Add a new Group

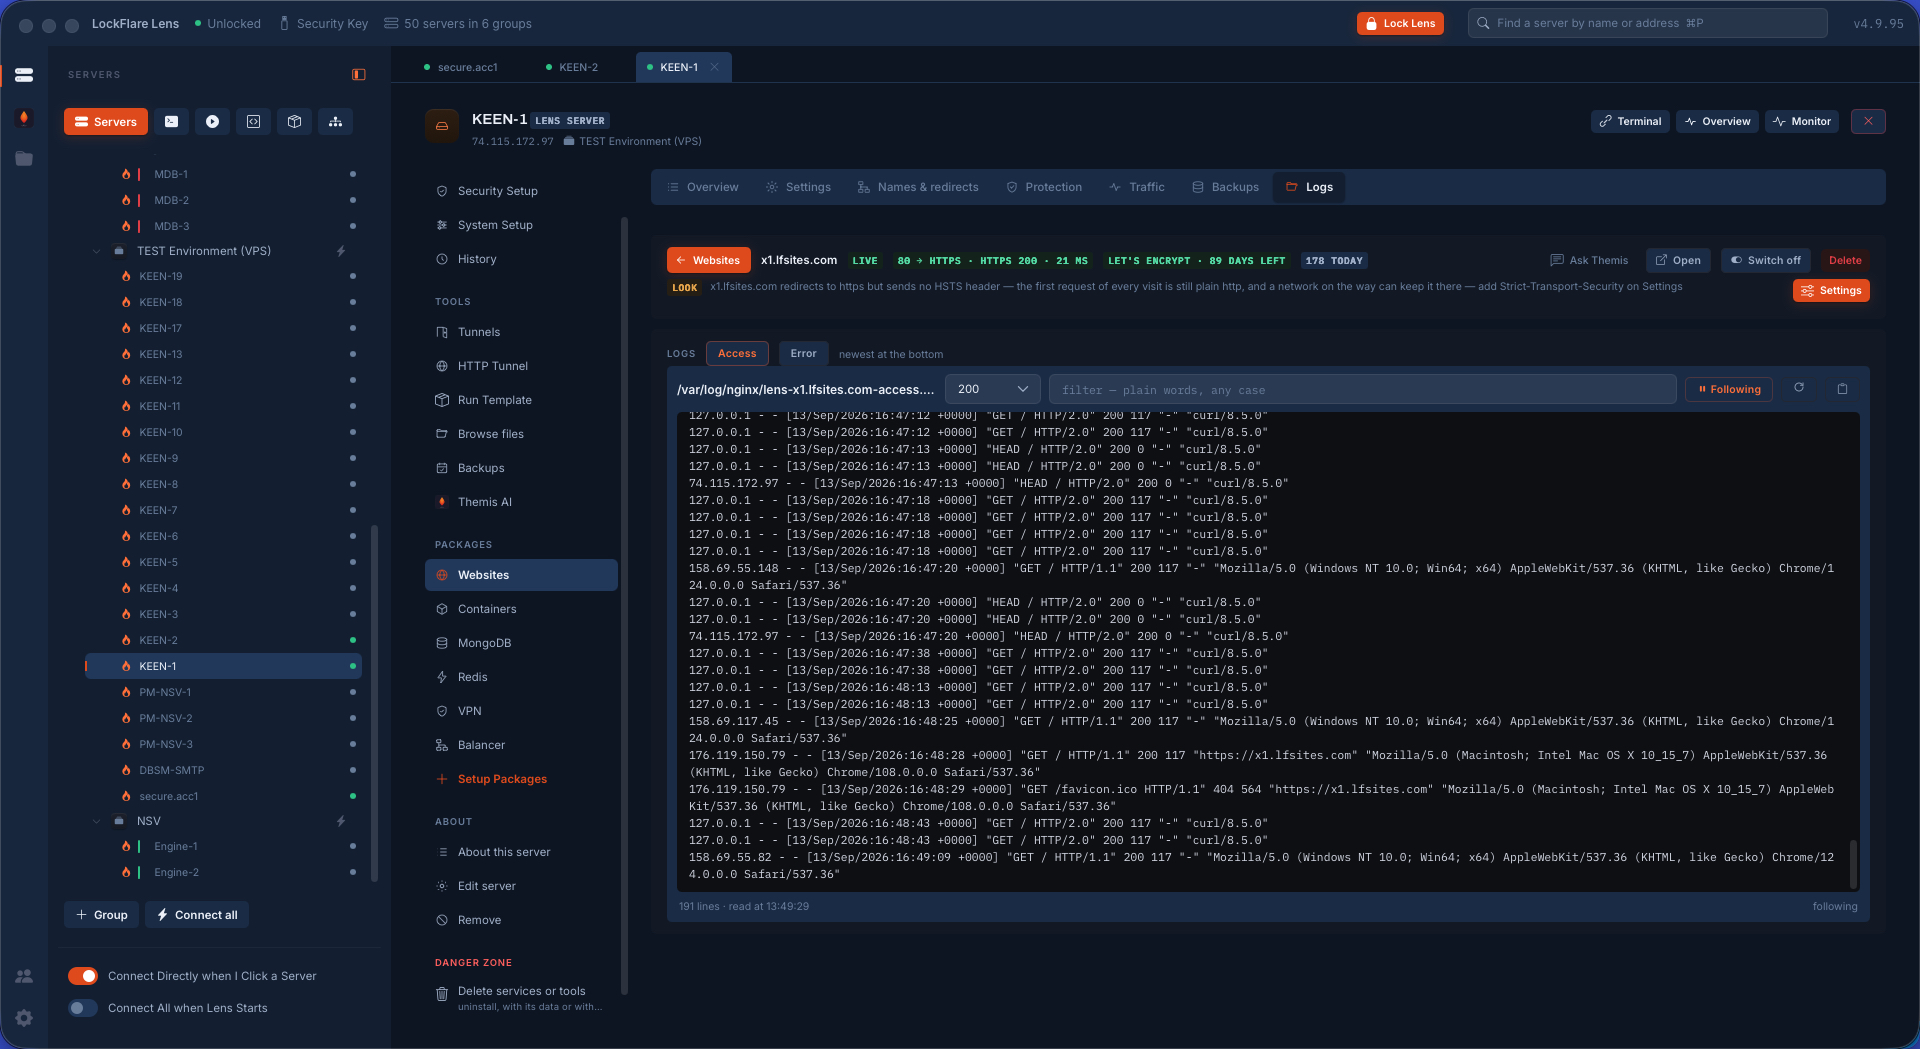pos(102,915)
